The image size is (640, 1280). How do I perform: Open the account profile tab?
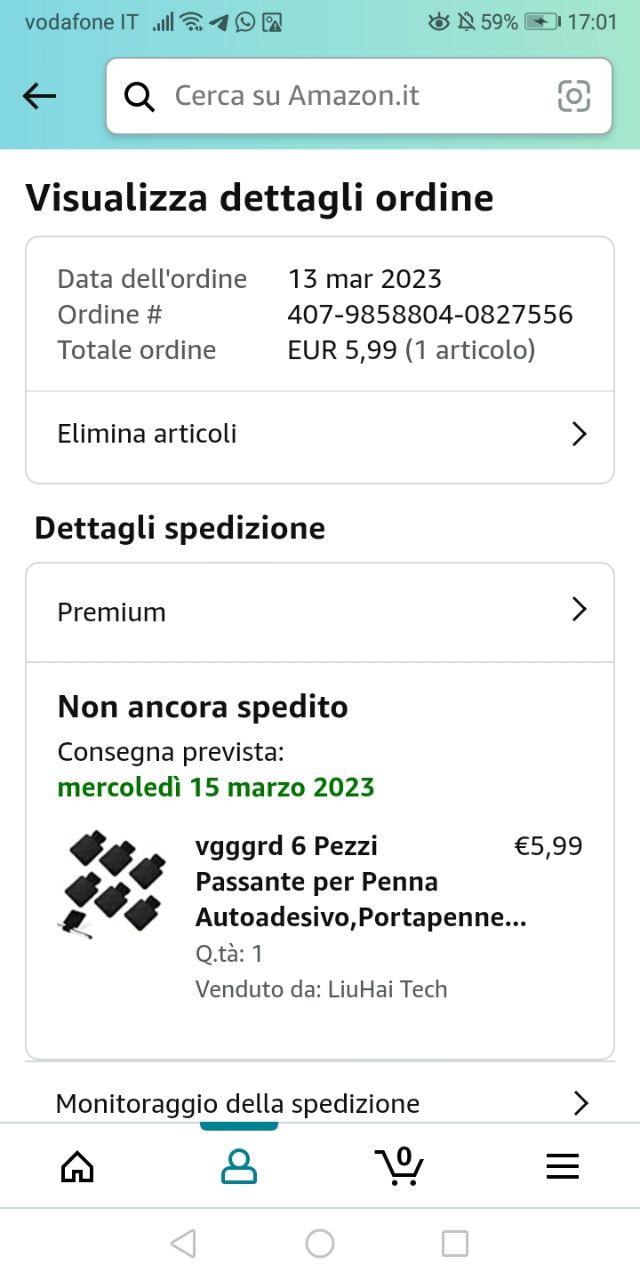pos(239,1166)
